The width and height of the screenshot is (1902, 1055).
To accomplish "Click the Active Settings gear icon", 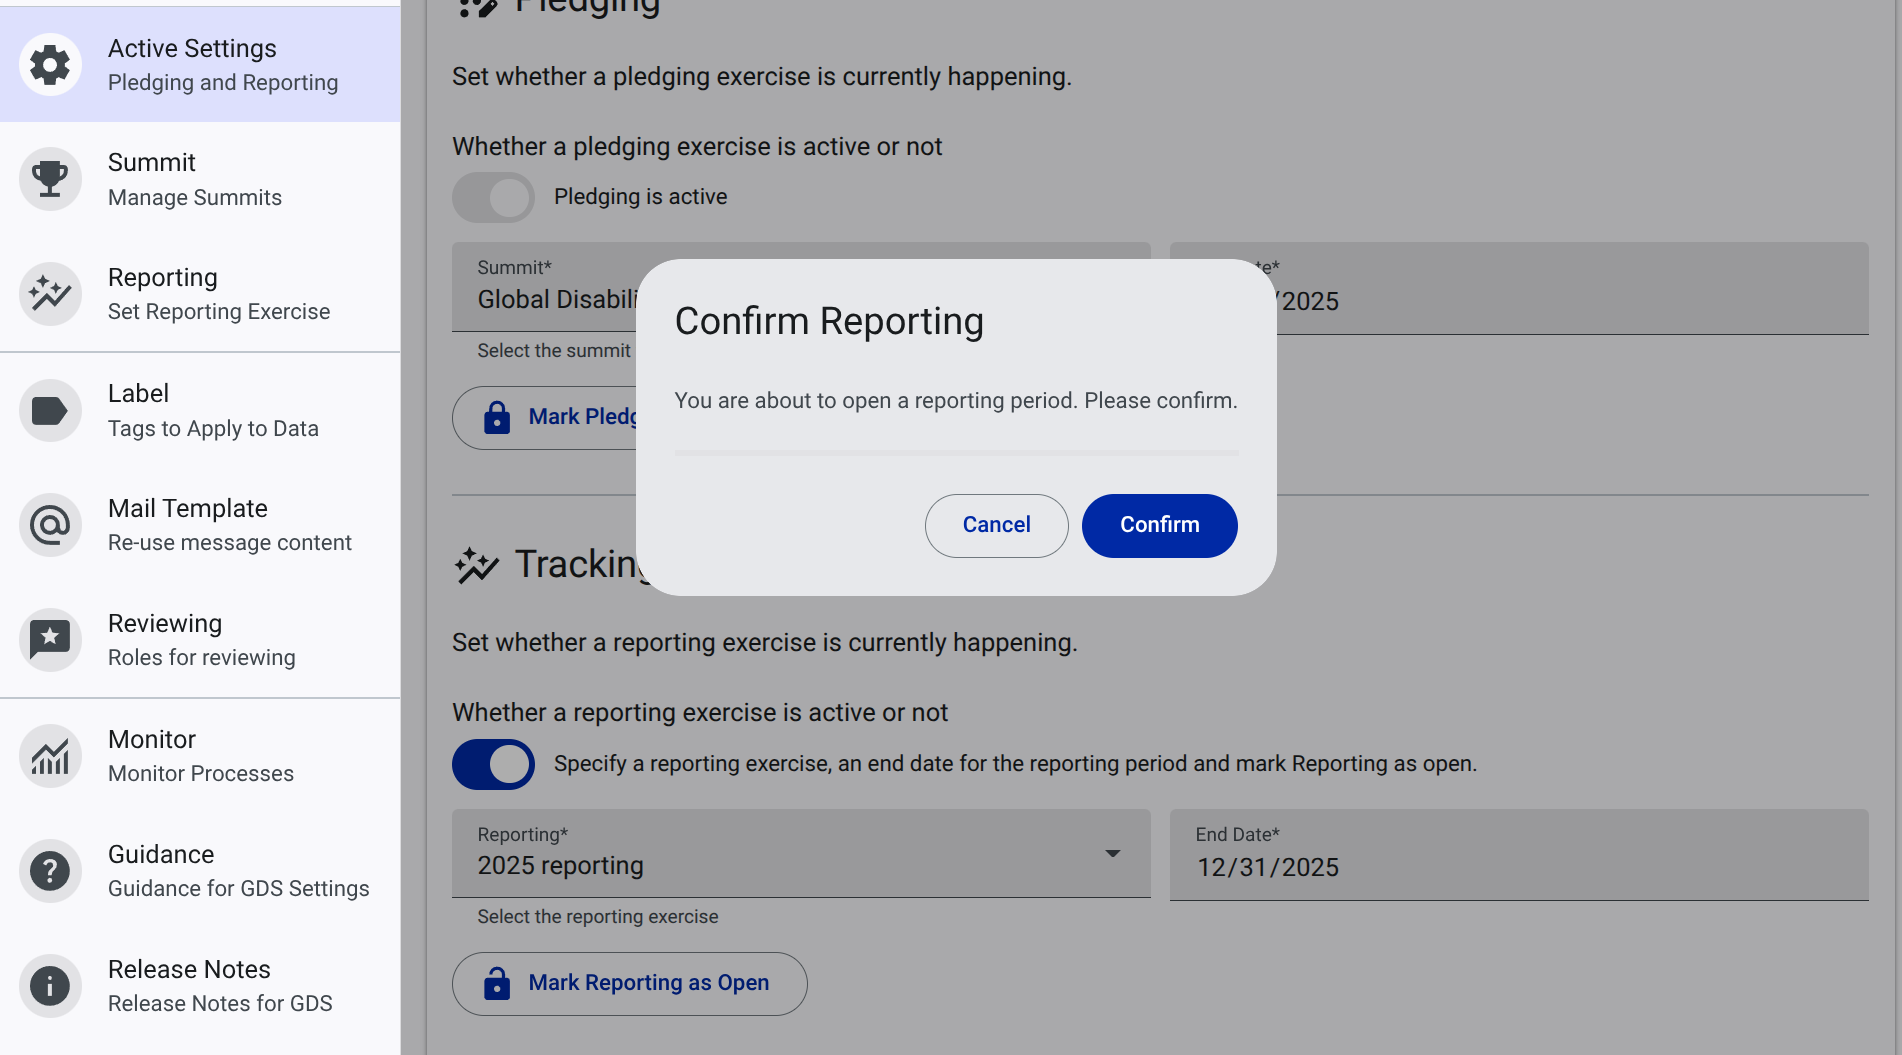I will 50,65.
